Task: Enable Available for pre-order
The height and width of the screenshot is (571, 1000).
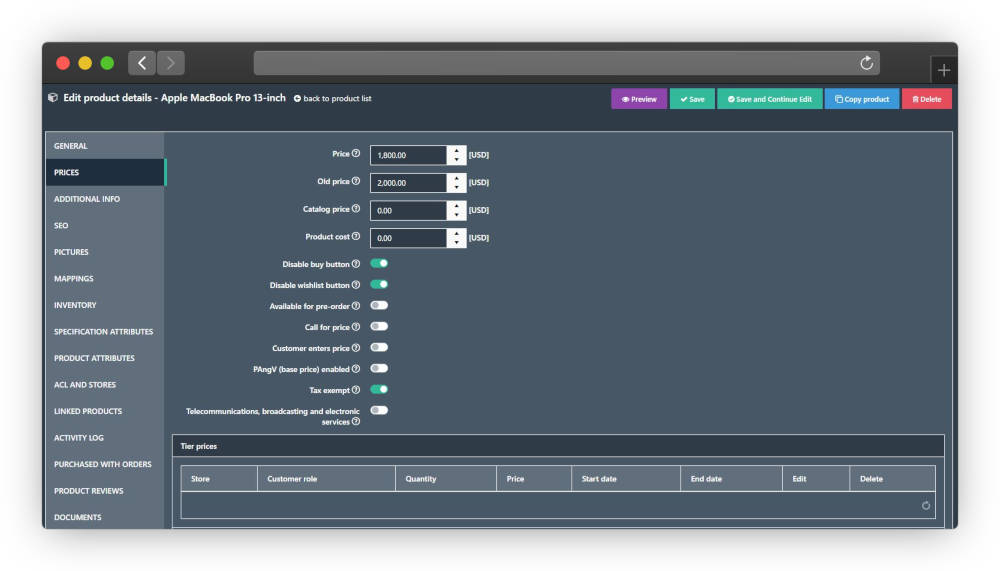Action: 379,306
